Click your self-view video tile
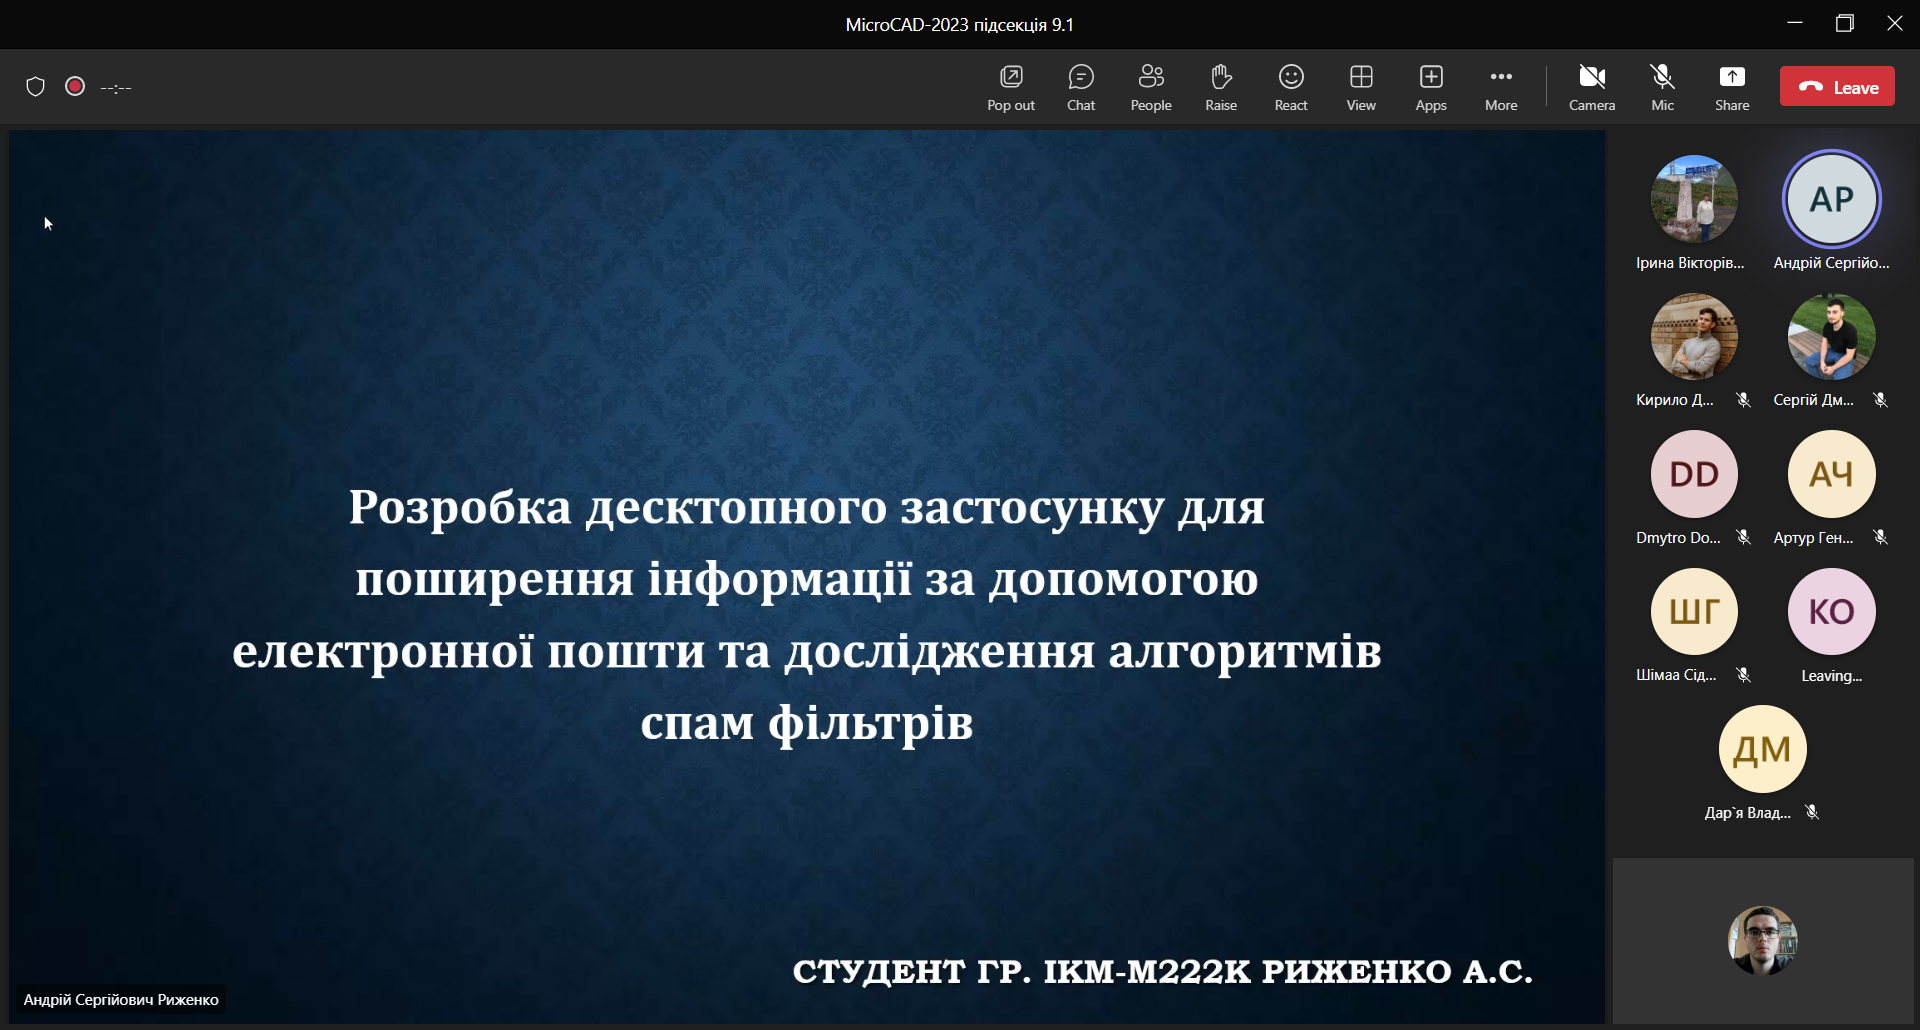Screen dimensions: 1920x1030 (1762, 940)
